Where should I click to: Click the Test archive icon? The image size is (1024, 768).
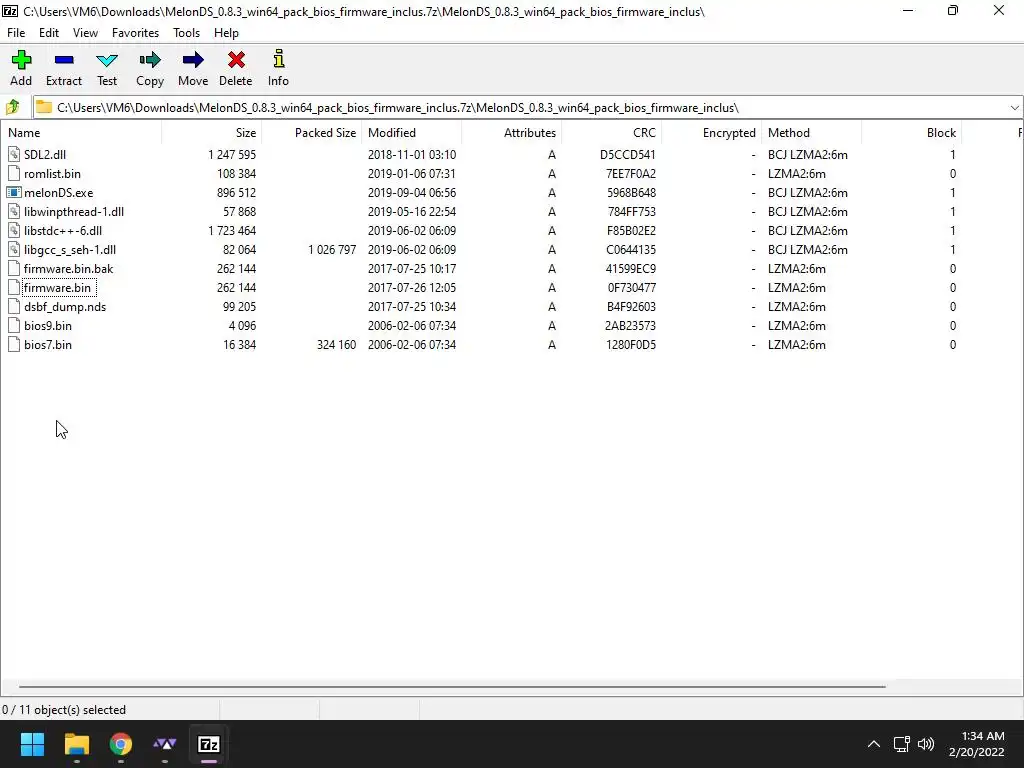pos(106,60)
